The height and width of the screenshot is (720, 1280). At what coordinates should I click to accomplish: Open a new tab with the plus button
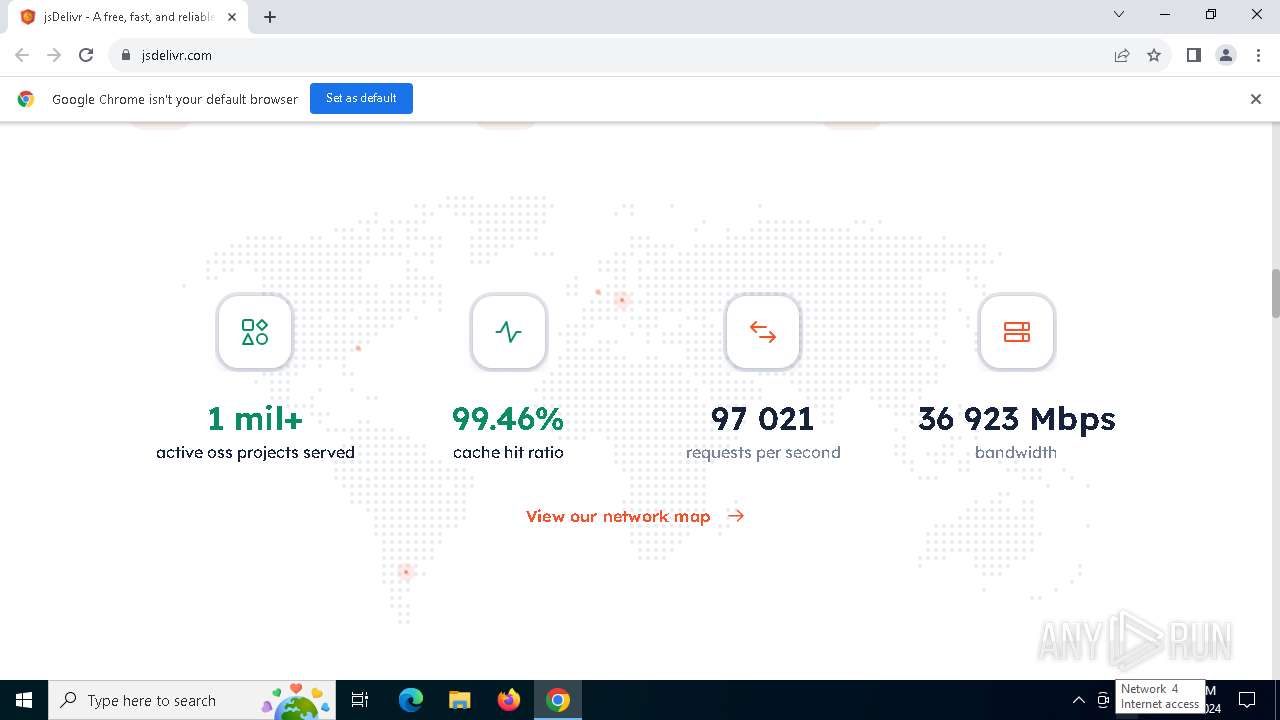click(270, 17)
